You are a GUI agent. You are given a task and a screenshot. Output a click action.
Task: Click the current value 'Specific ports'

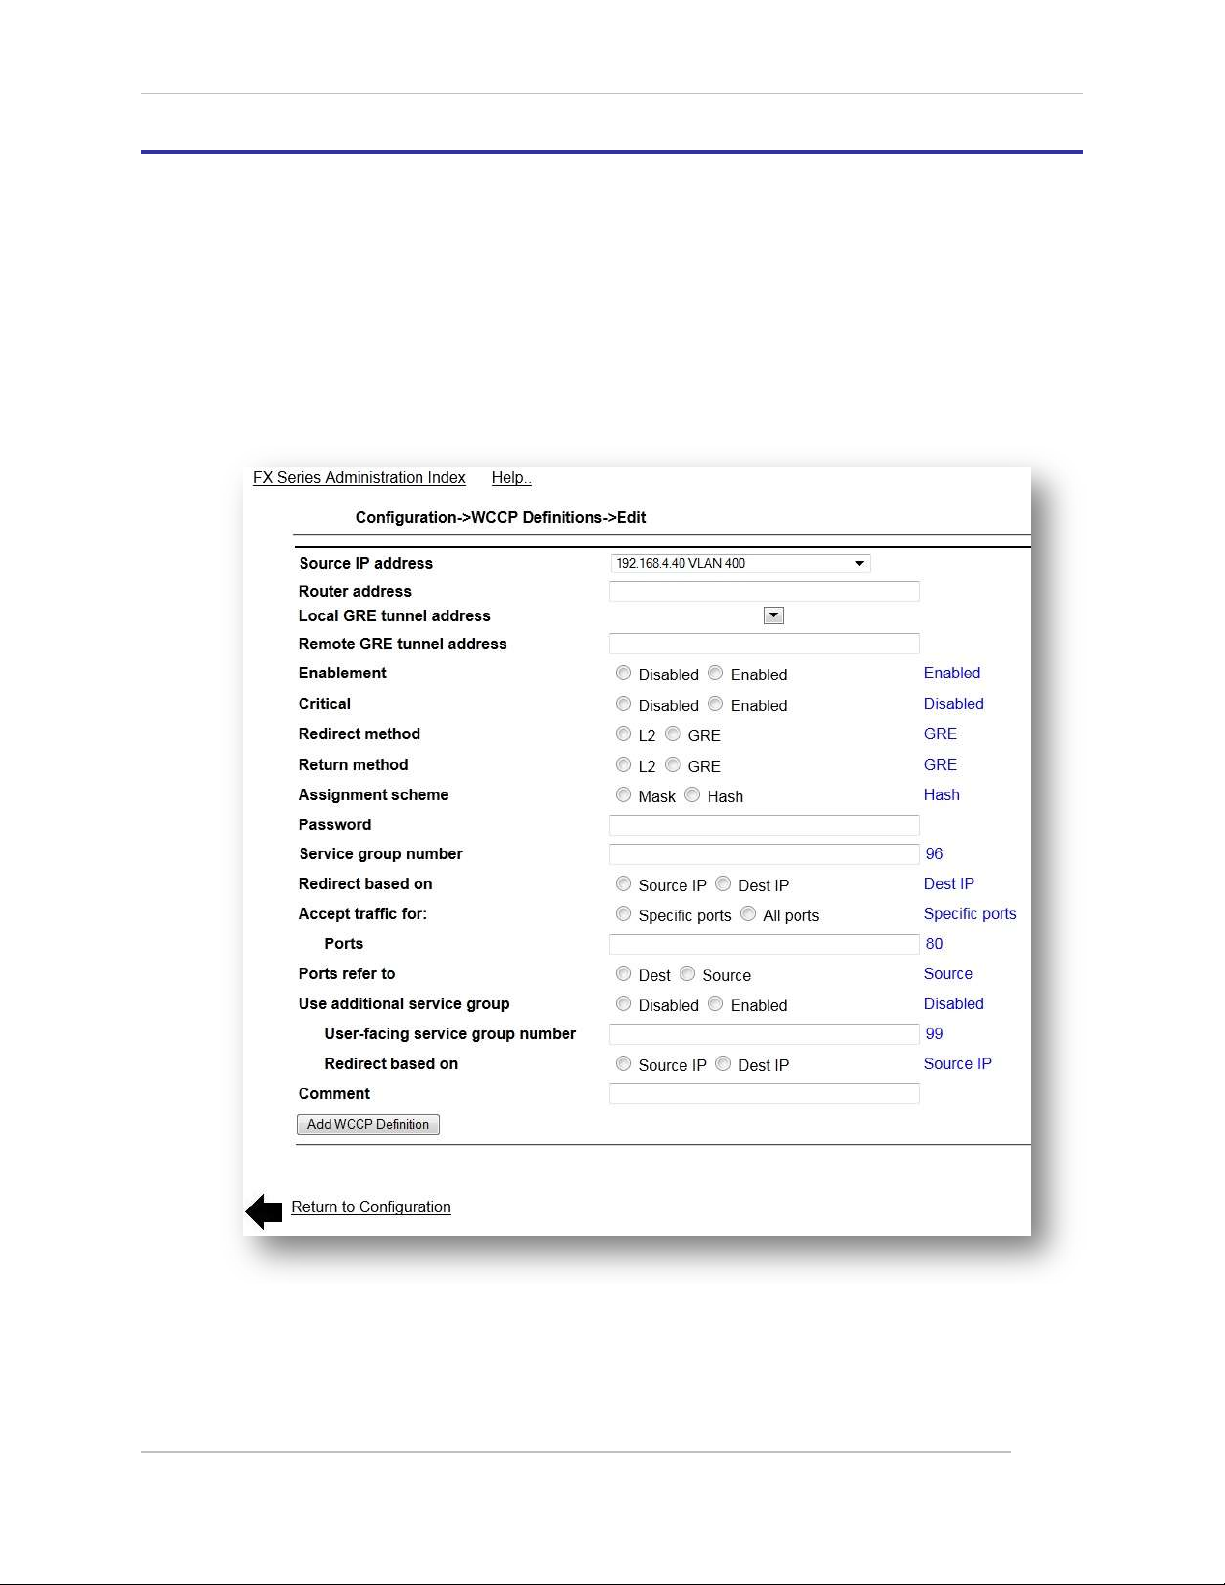point(970,914)
